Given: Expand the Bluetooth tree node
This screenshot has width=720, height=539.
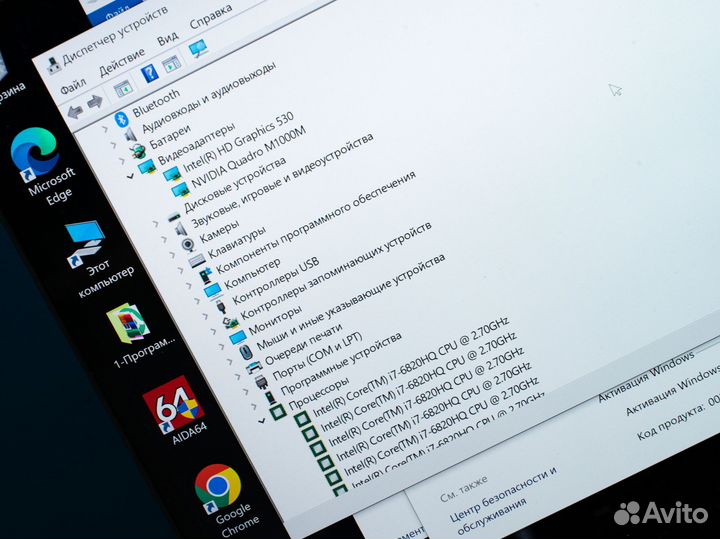Looking at the screenshot, I should pos(105,129).
